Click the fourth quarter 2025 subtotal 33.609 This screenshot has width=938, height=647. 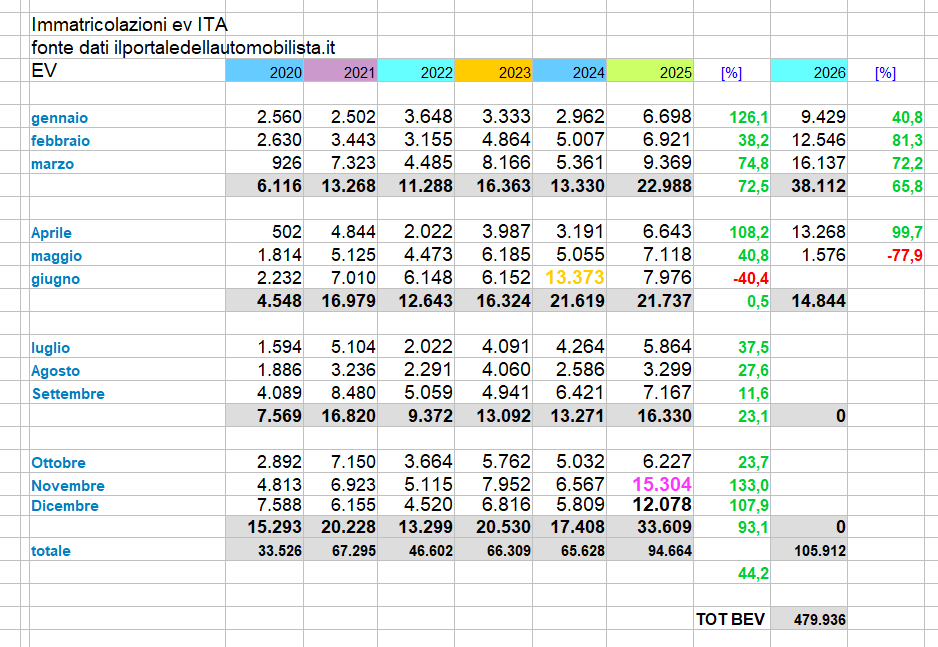point(664,527)
